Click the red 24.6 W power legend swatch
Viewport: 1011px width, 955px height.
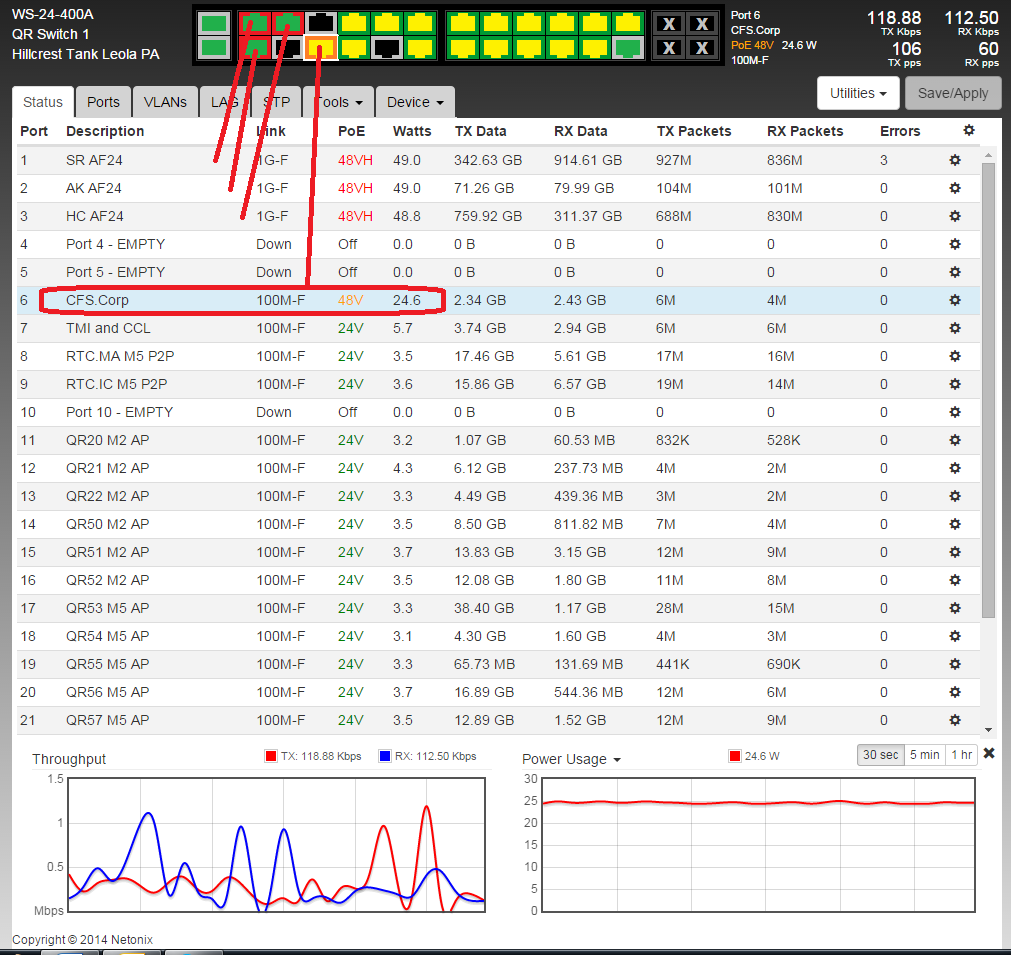(x=734, y=756)
